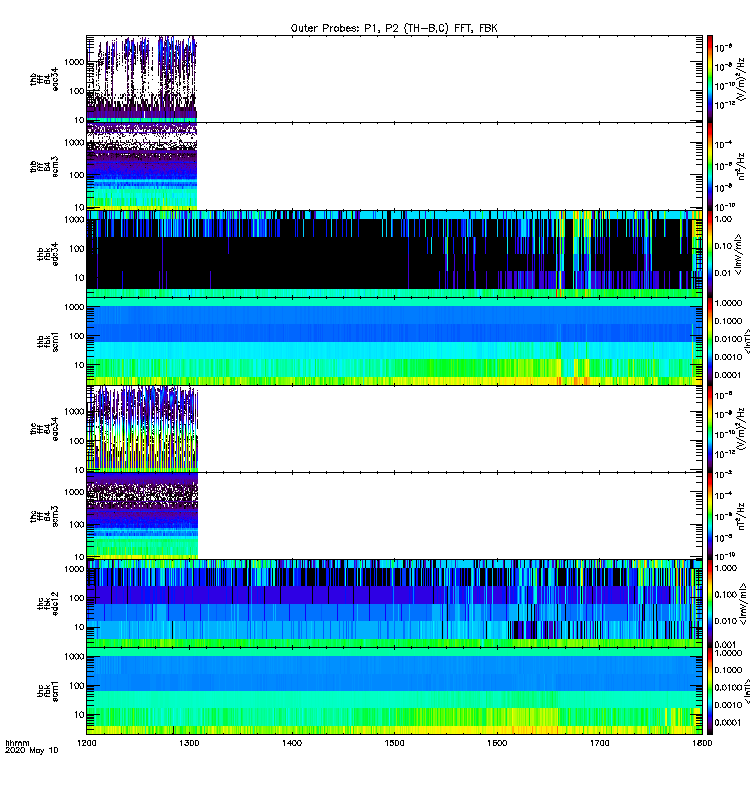750x800 pixels.
Task: Click the "1.00" value on thb edc34 color bar
Action: tap(723, 219)
